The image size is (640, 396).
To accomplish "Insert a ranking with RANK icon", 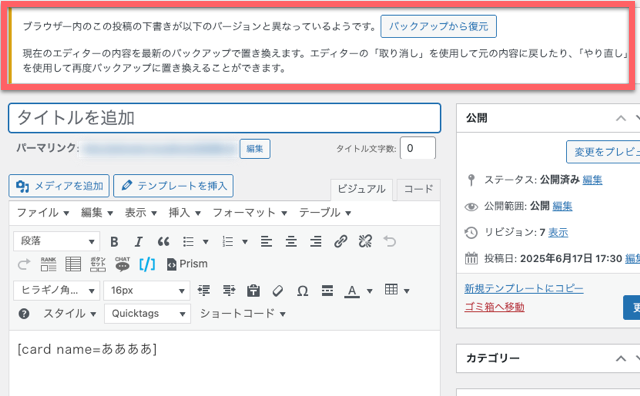I will [48, 265].
